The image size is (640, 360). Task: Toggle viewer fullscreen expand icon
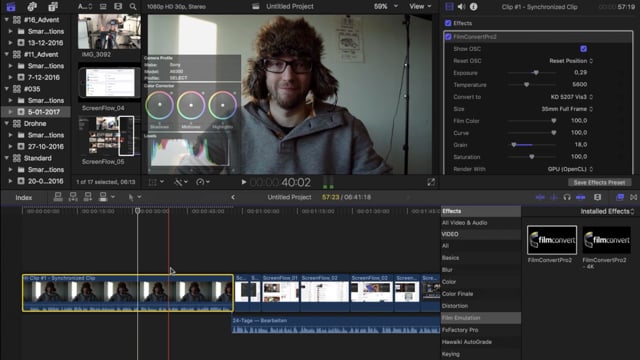[x=431, y=182]
